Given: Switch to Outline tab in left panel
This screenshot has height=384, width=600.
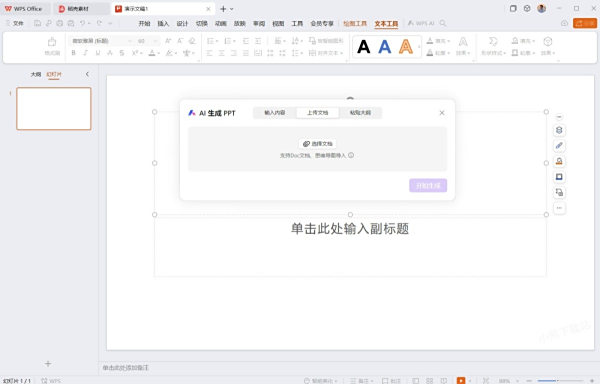Looking at the screenshot, I should tap(36, 74).
